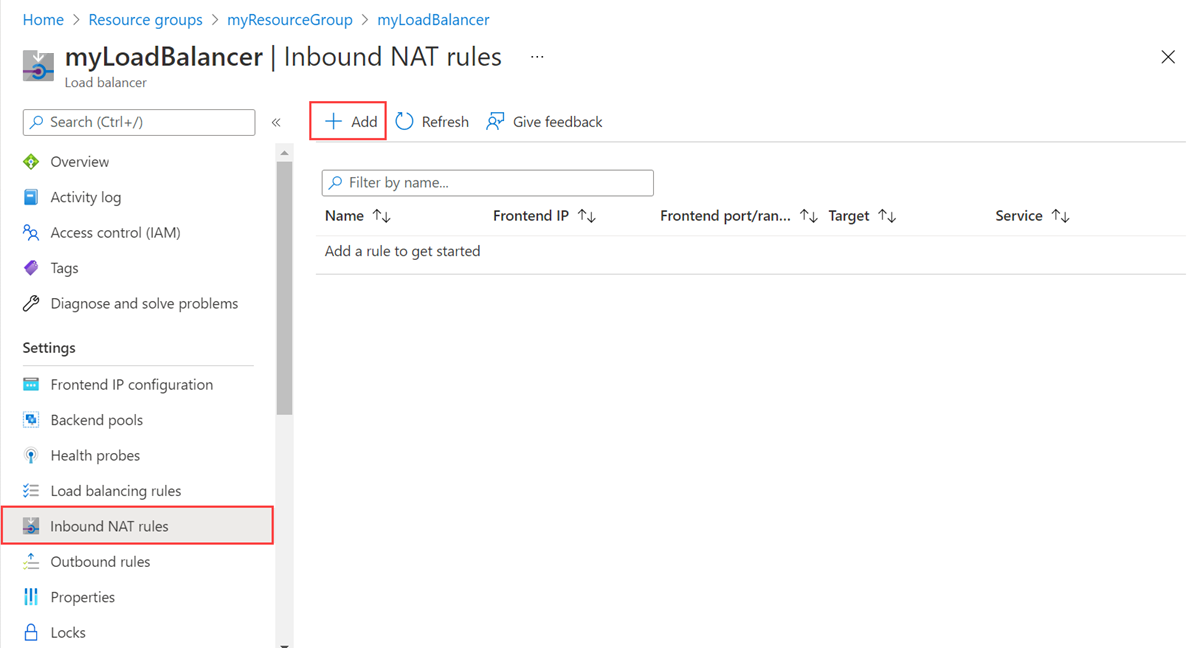
Task: Click the sidebar vertical scrollbar thumb
Action: tap(284, 288)
